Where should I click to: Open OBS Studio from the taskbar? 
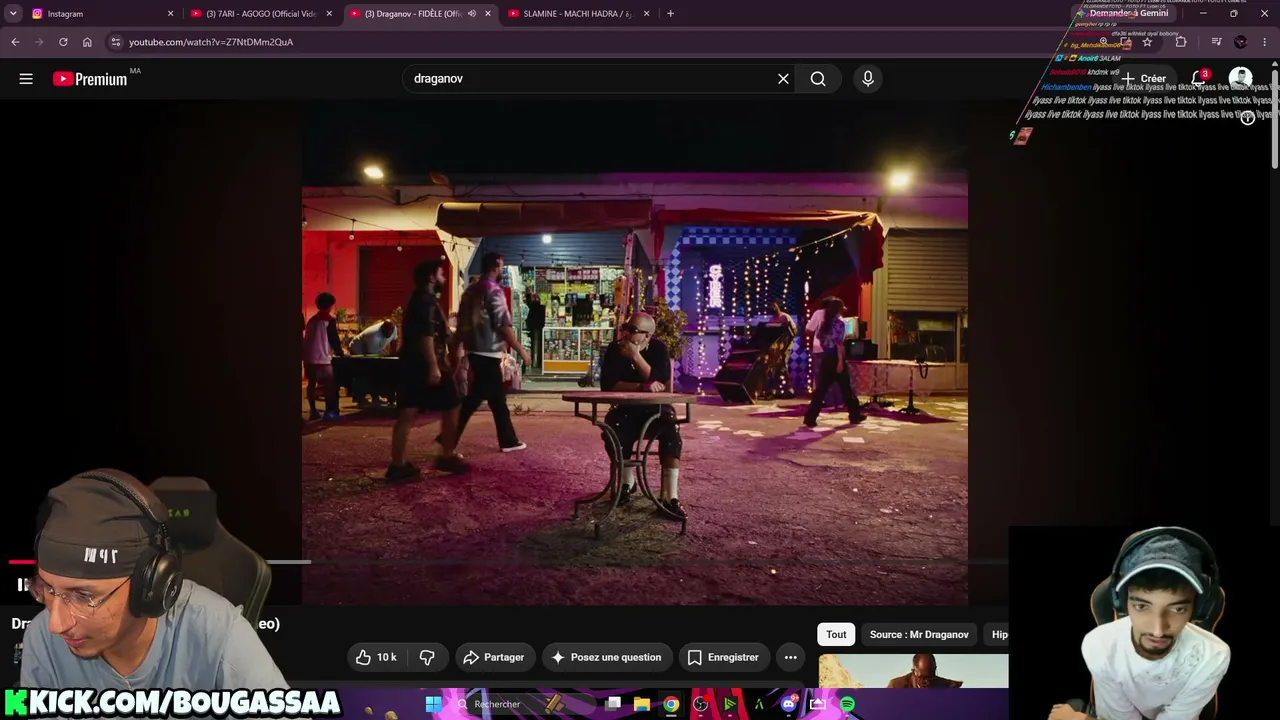click(700, 704)
